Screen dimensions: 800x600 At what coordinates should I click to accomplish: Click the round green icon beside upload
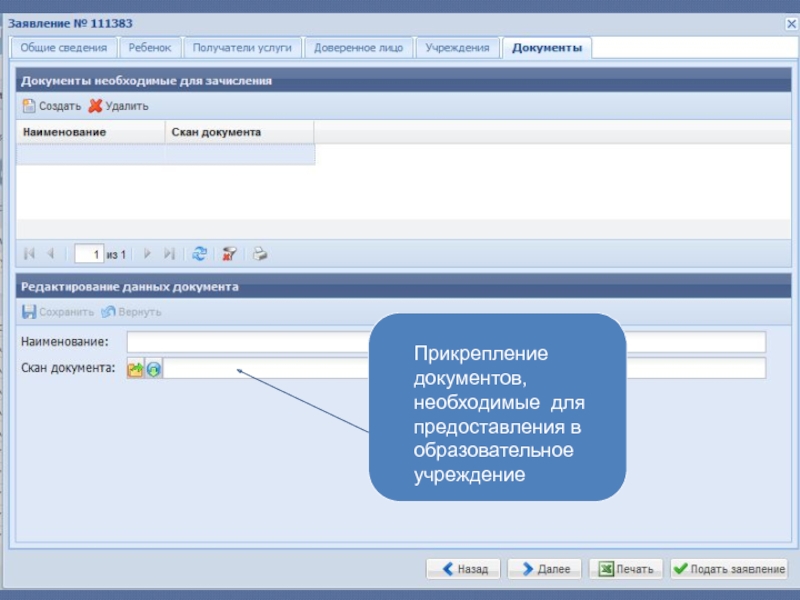click(x=153, y=369)
